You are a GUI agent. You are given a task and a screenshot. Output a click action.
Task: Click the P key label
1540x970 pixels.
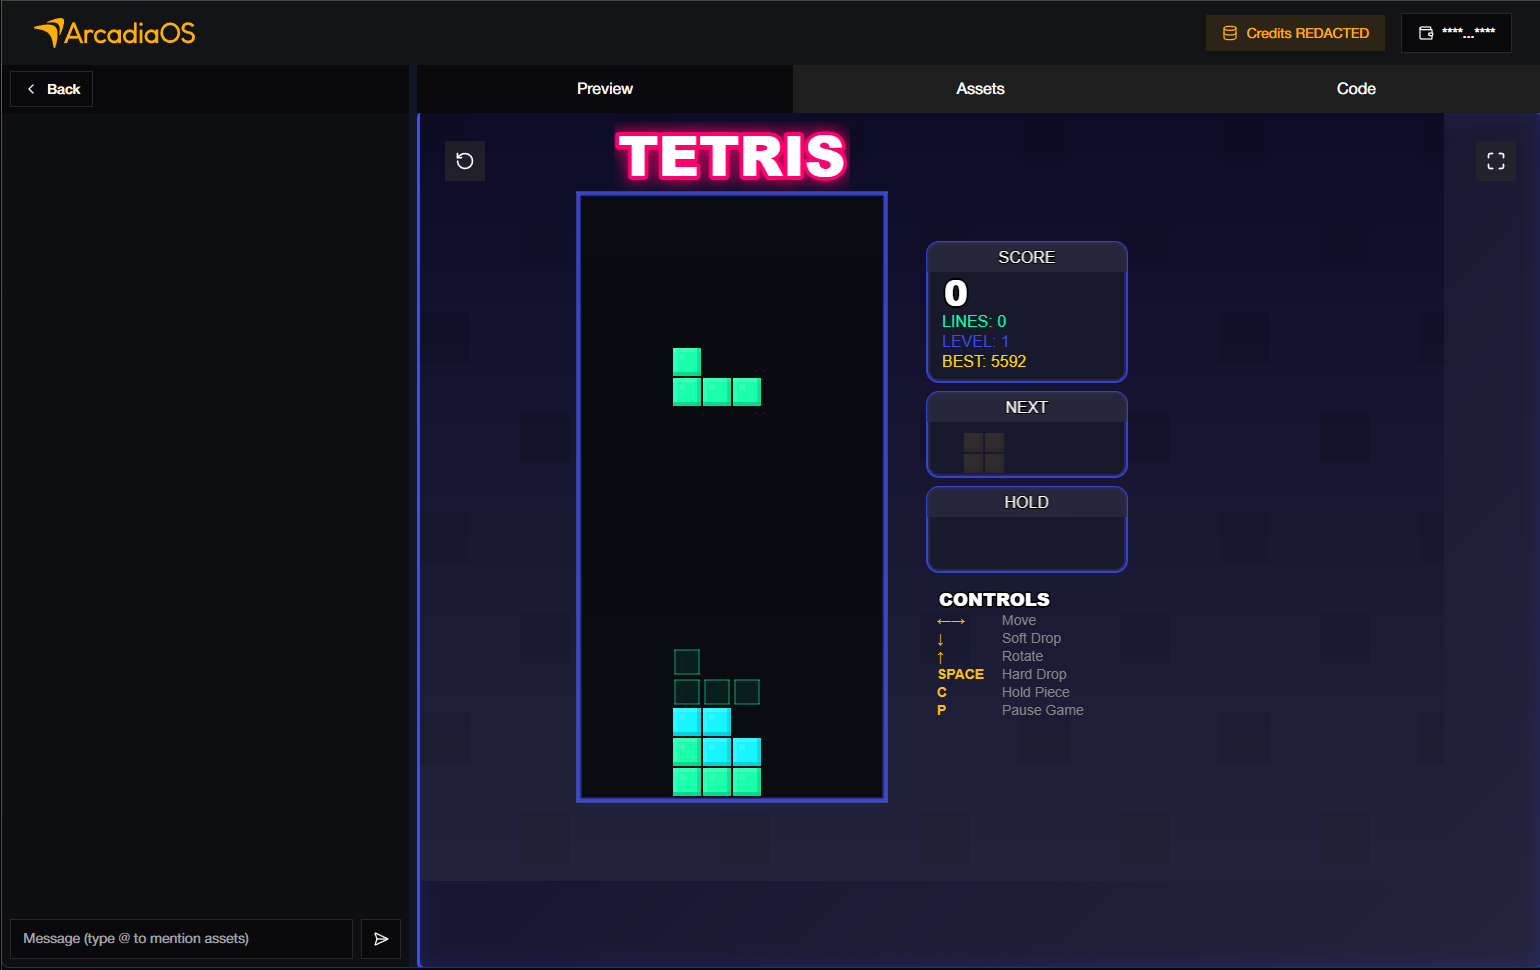942,710
